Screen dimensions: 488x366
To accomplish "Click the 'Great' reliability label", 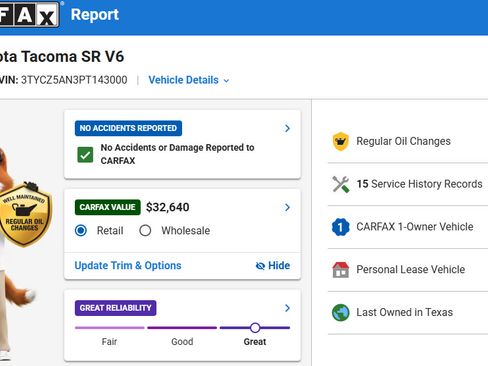I will coord(255,342).
